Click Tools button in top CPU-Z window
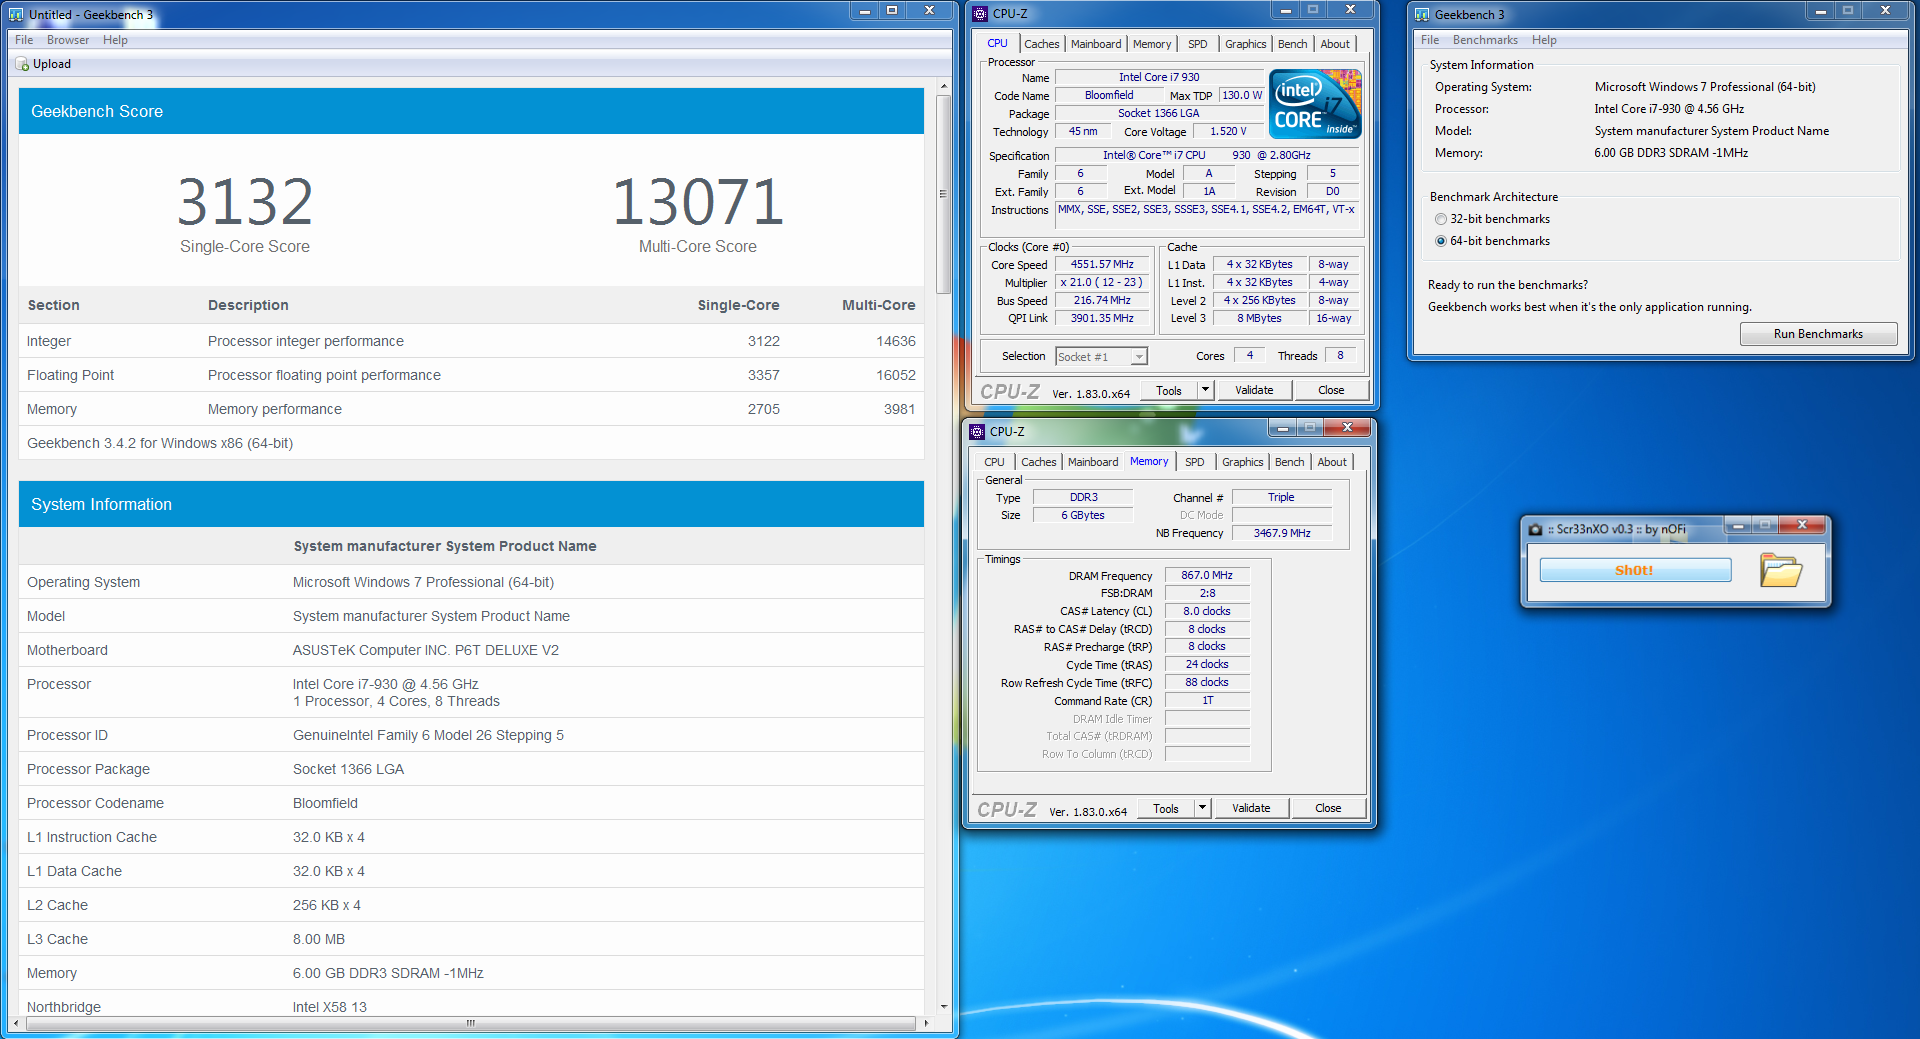 tap(1169, 390)
